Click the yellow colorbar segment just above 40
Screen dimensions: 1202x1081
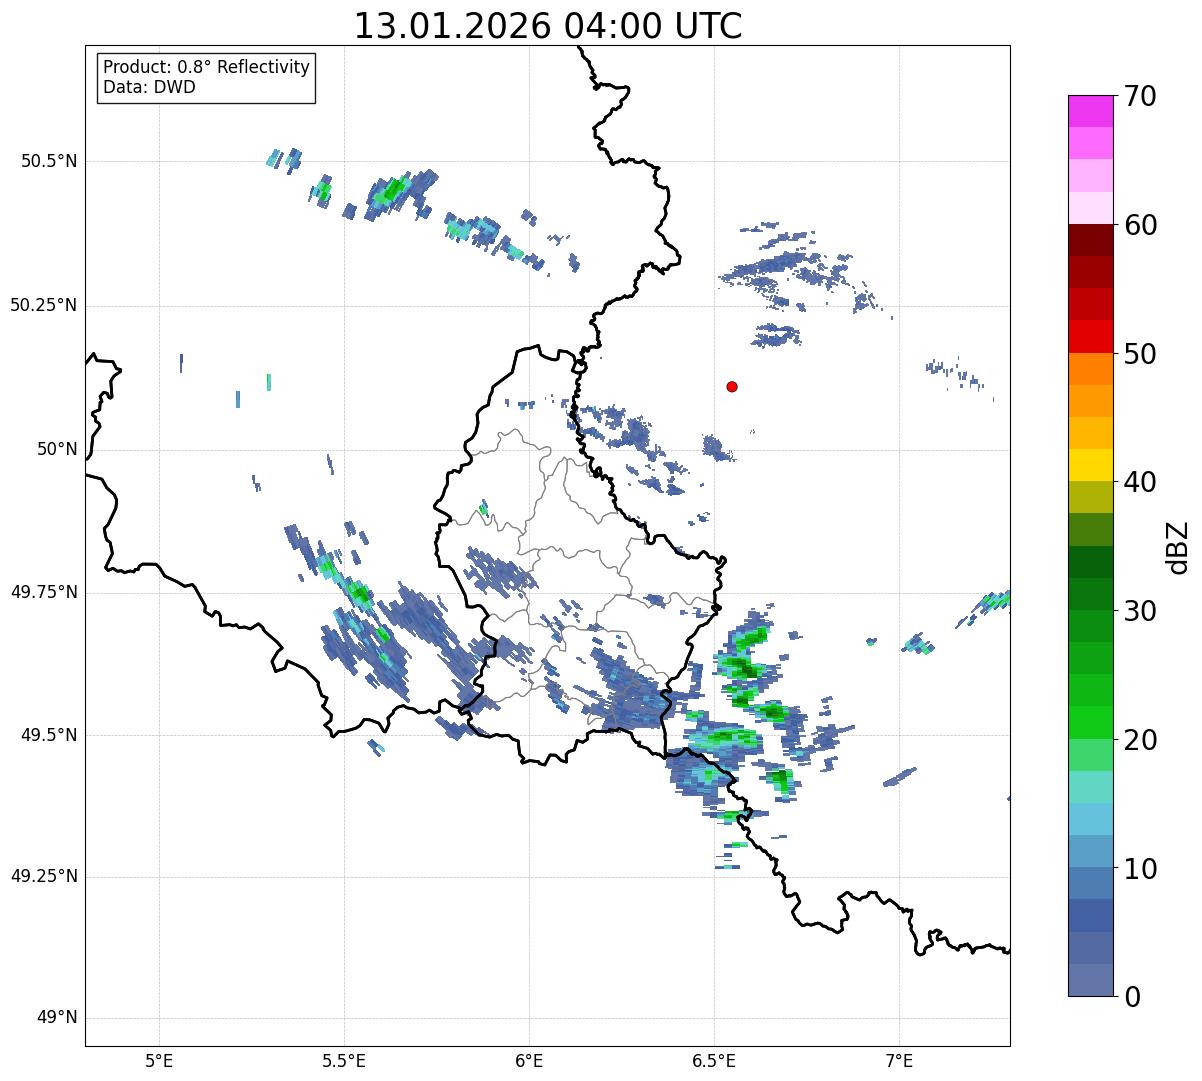coord(1090,465)
